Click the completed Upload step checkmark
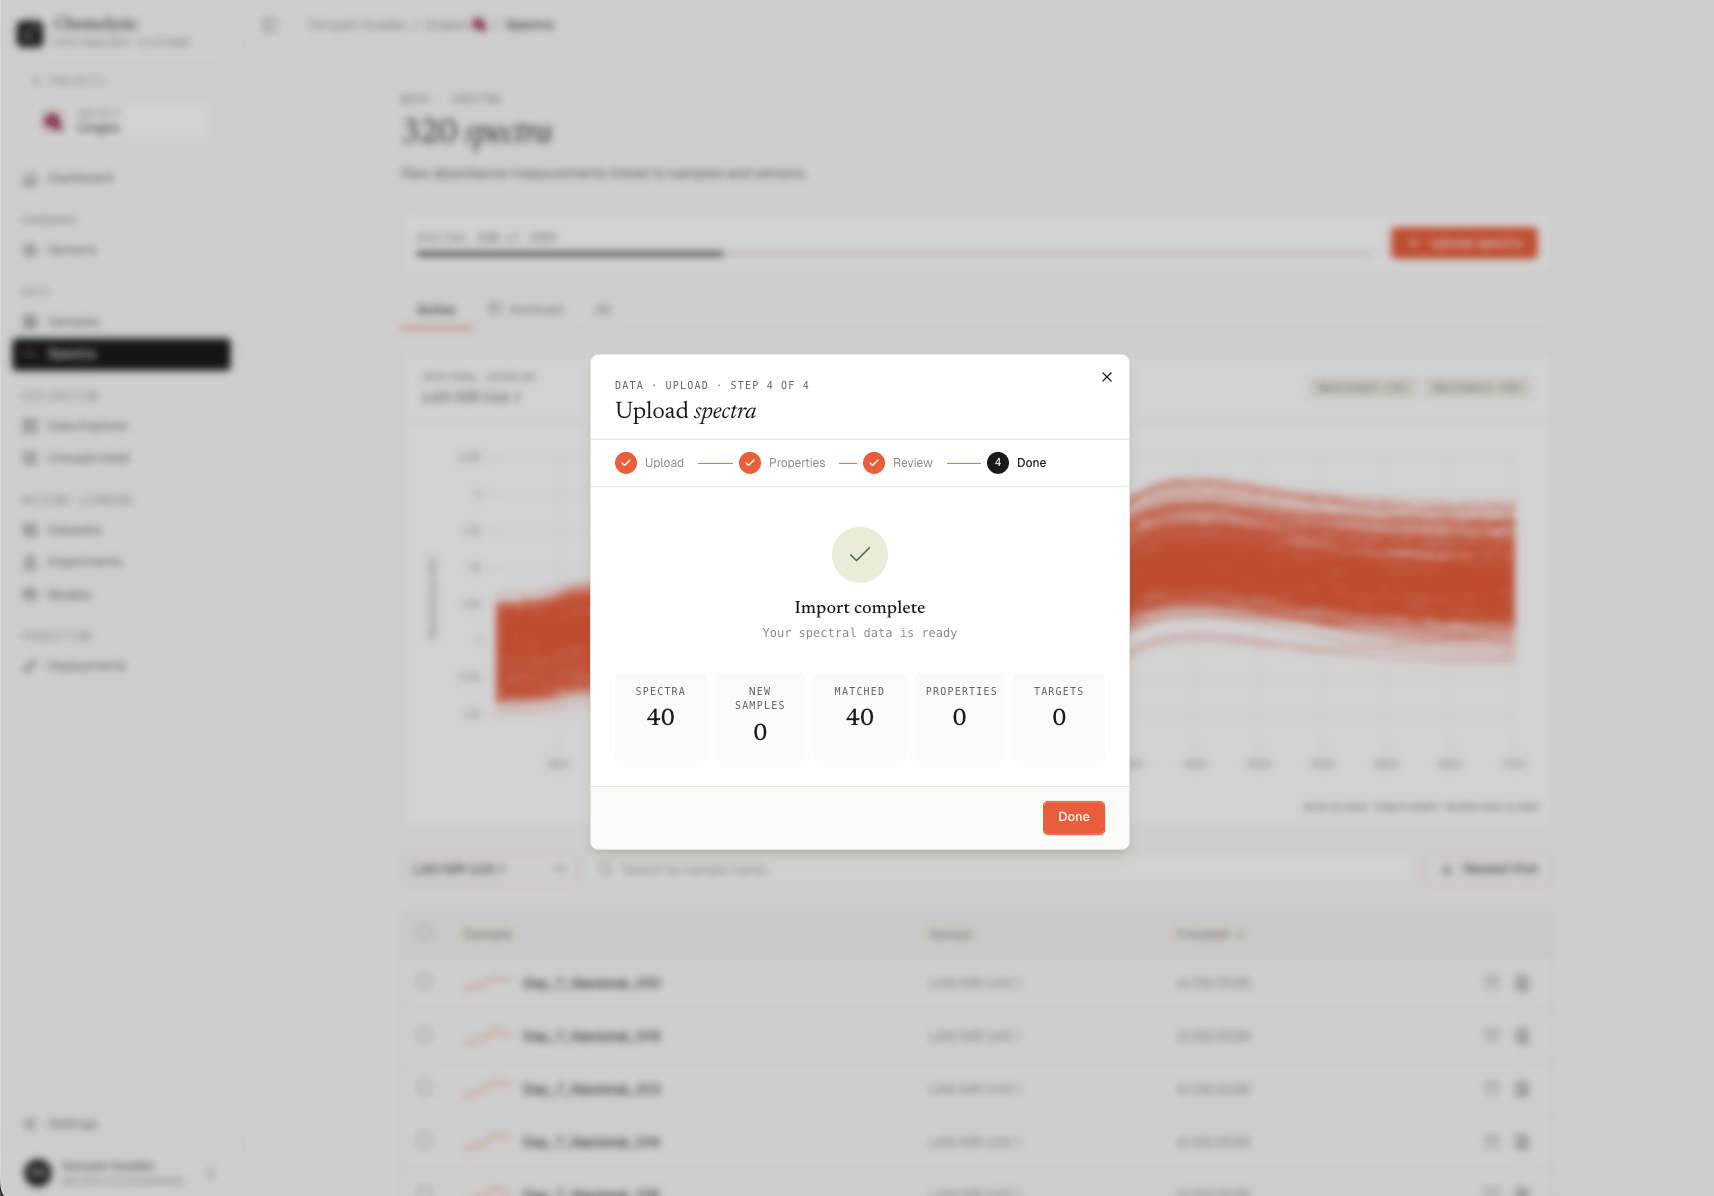 (626, 463)
